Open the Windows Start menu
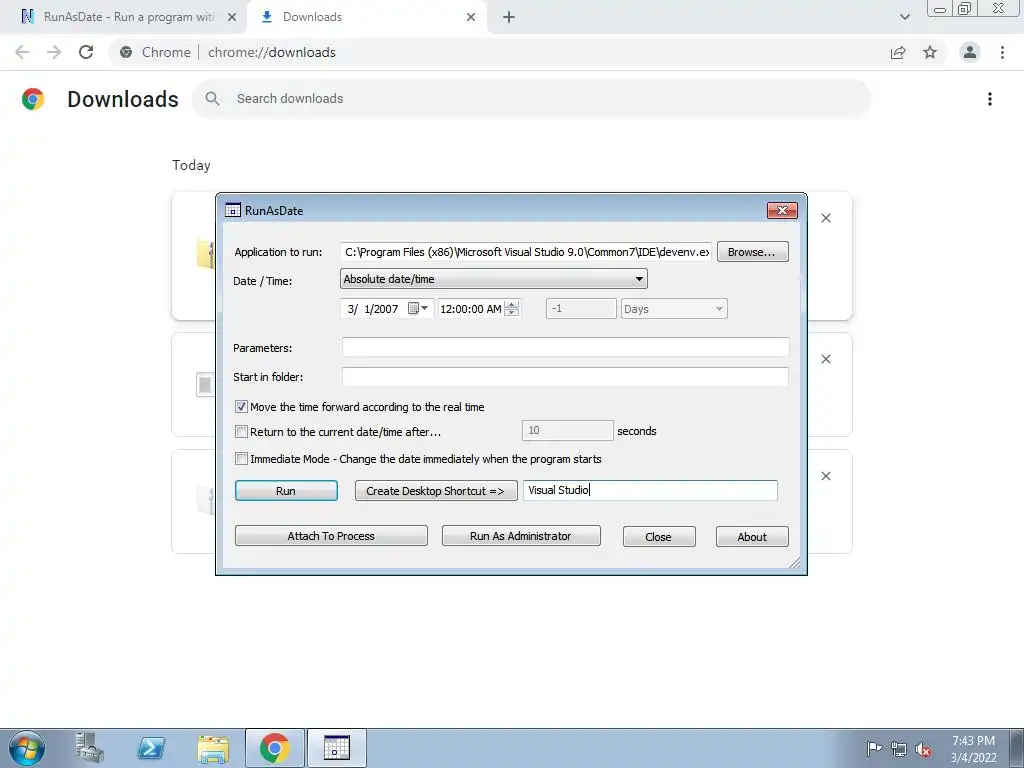Image resolution: width=1024 pixels, height=768 pixels. (26, 748)
